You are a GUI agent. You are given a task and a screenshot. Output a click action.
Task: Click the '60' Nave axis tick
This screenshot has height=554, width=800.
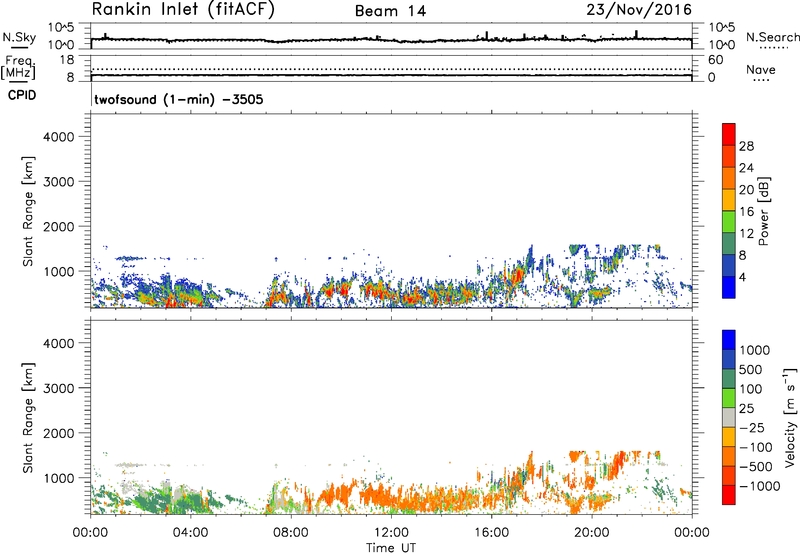pyautogui.click(x=715, y=60)
